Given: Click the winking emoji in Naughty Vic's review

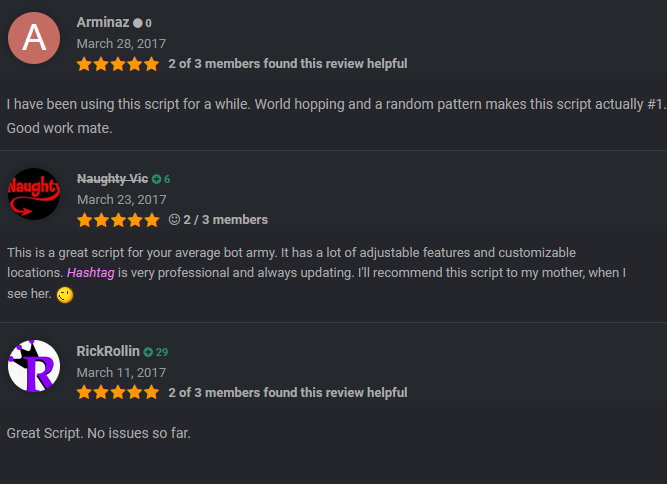Looking at the screenshot, I should click(65, 295).
